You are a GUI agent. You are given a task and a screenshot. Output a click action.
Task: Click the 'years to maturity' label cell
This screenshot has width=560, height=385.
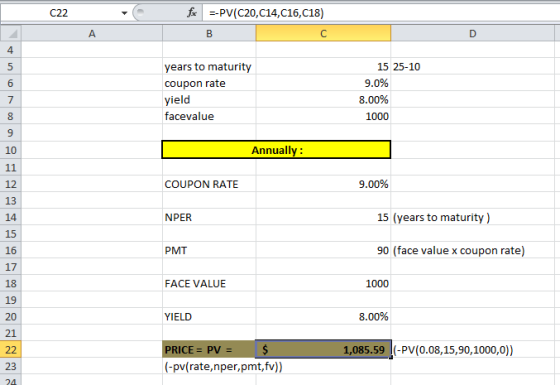tap(209, 66)
